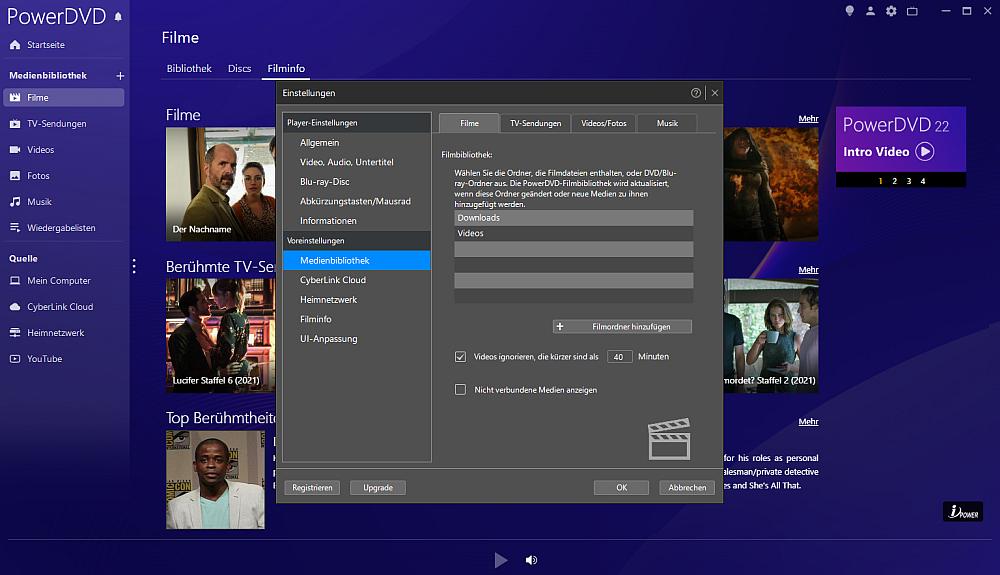Open Der Nachname movie thumbnail
This screenshot has height=575, width=1000.
[x=221, y=184]
